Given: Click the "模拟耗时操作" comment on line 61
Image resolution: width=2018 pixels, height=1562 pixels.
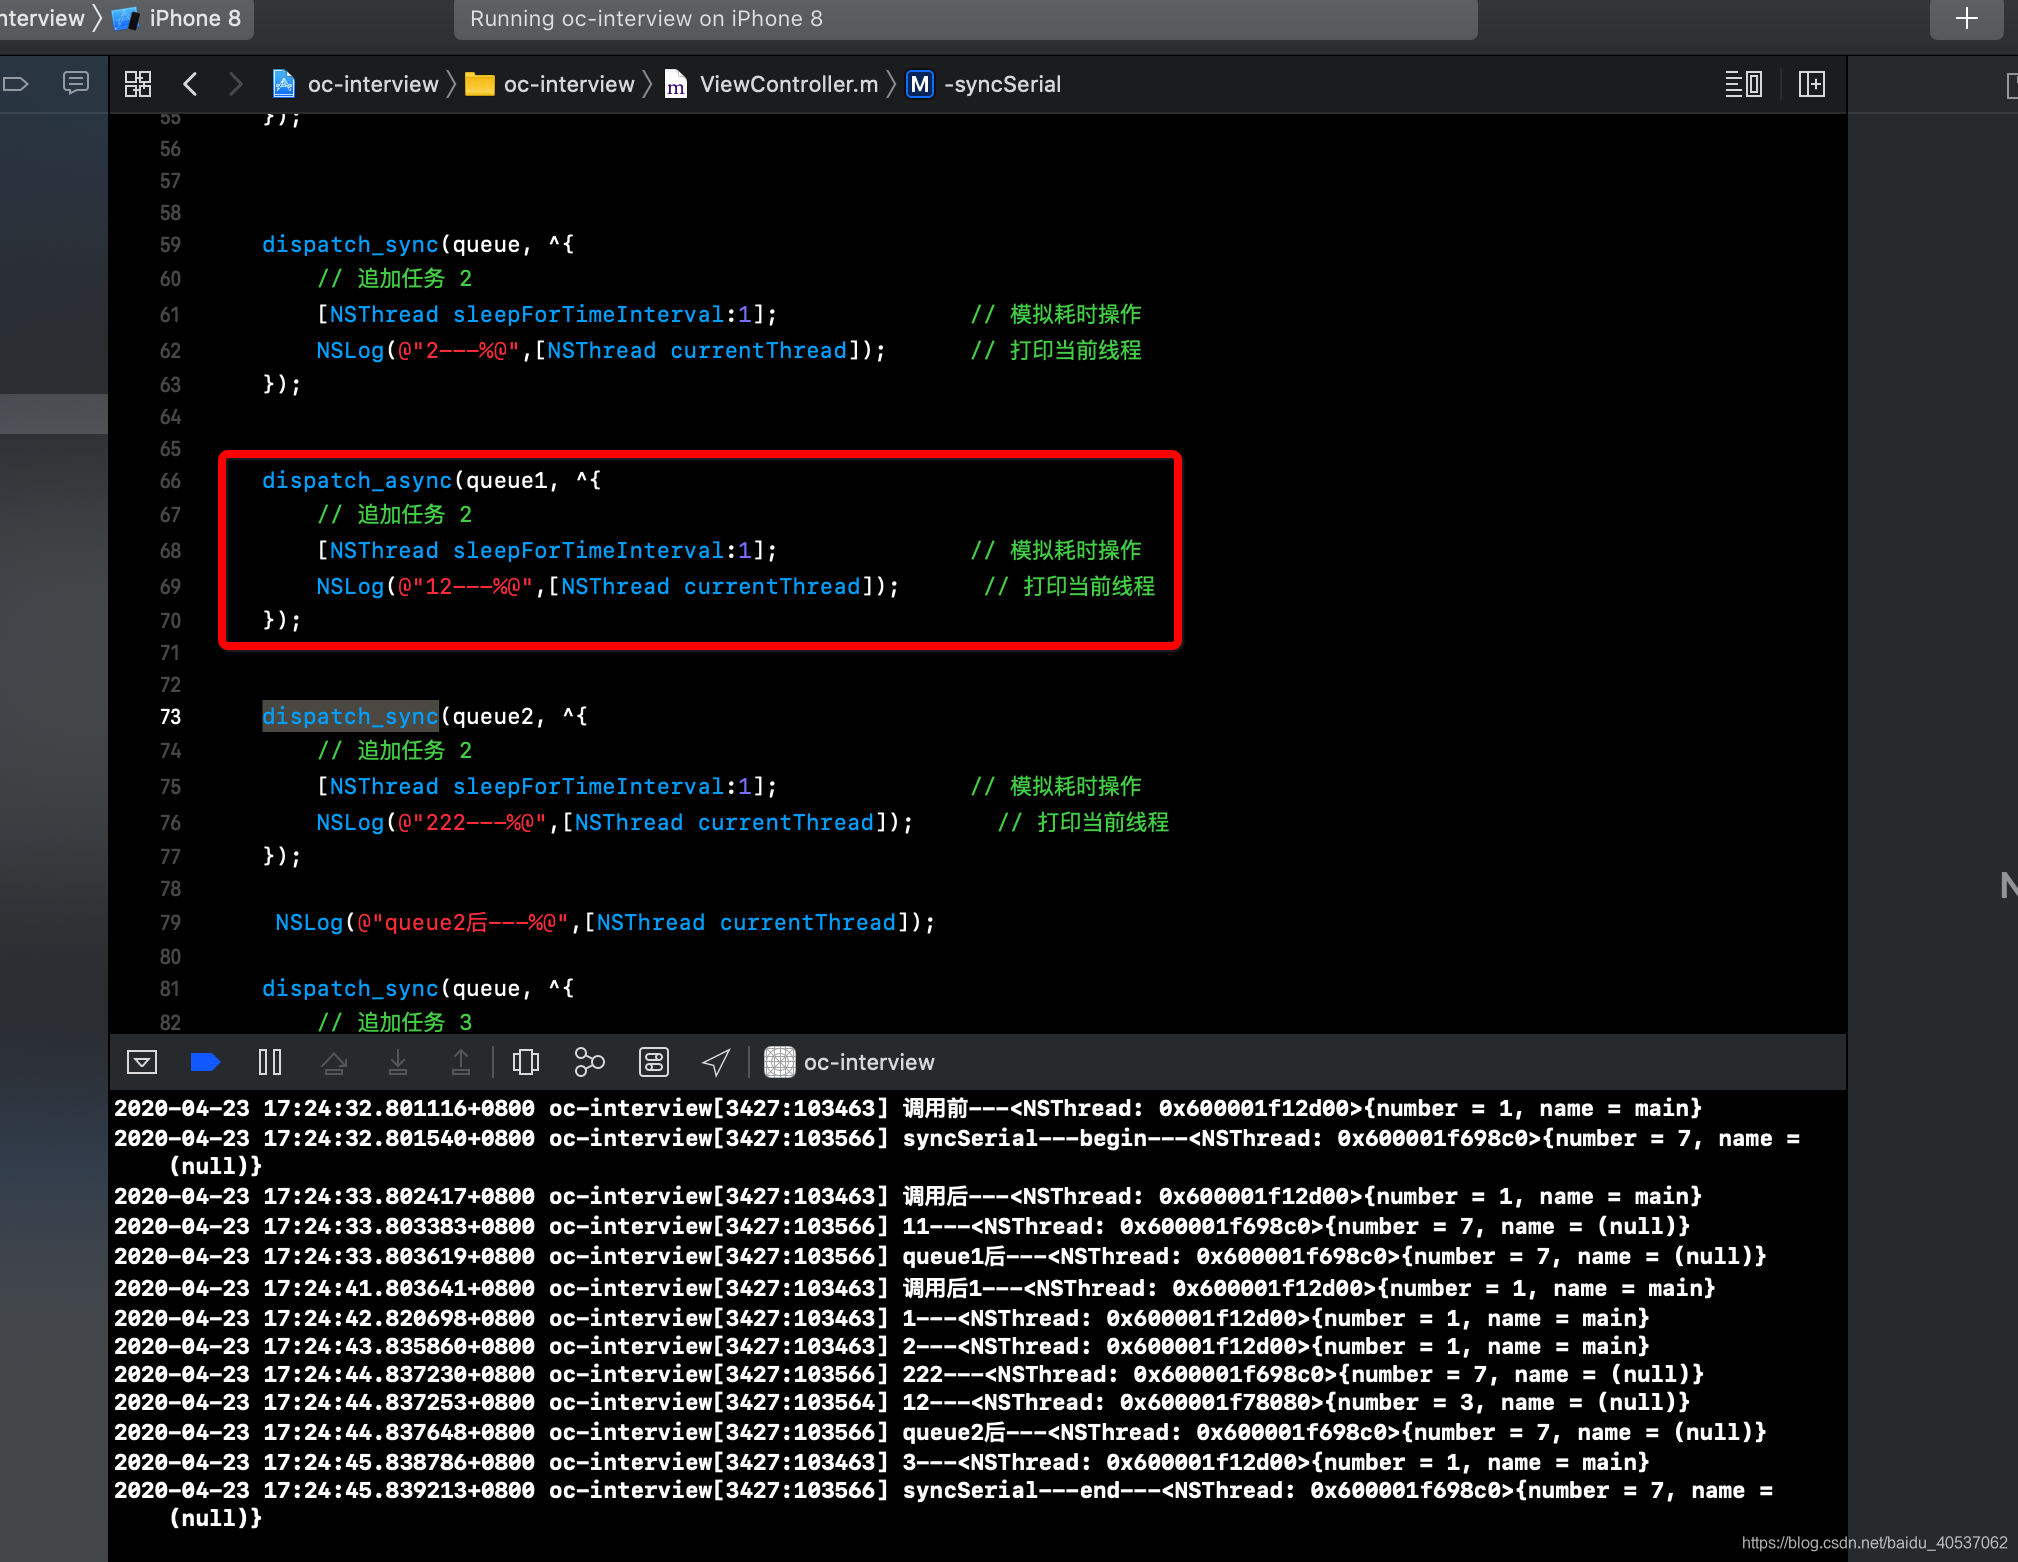Looking at the screenshot, I should (x=1055, y=315).
